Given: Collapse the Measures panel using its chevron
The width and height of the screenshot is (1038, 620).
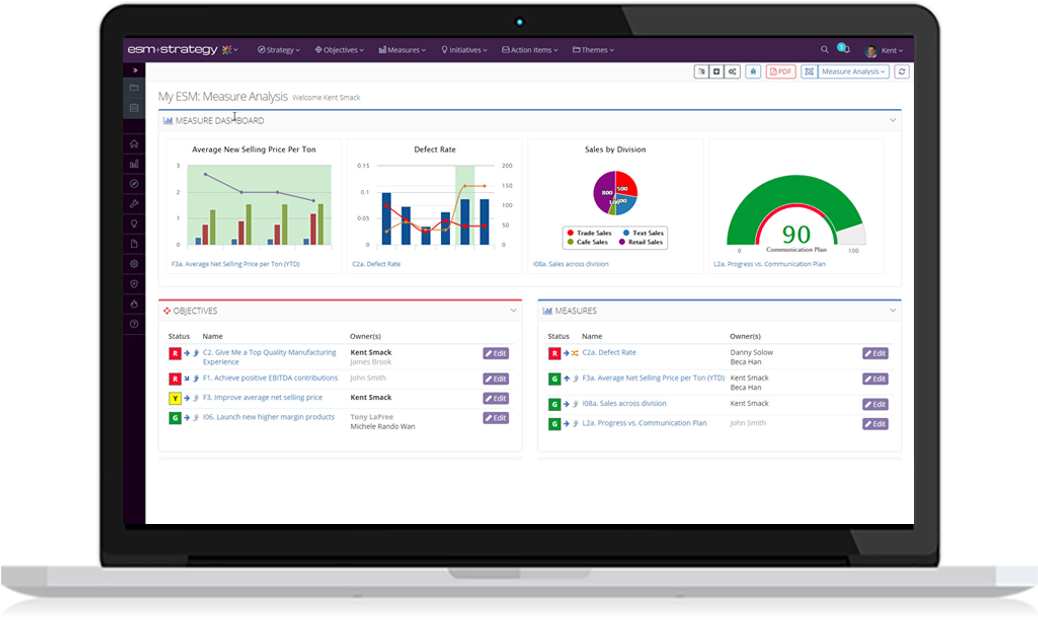Looking at the screenshot, I should pos(893,310).
